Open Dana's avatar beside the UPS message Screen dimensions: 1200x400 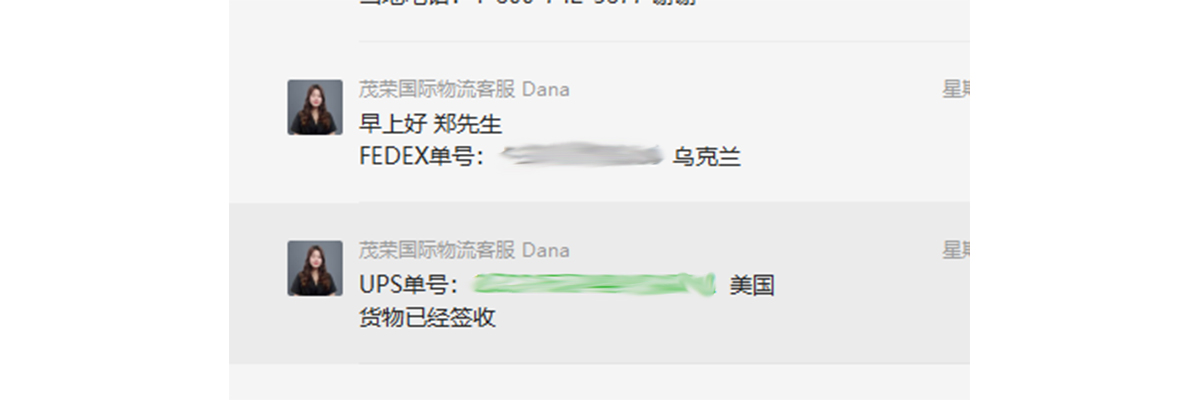pos(315,267)
